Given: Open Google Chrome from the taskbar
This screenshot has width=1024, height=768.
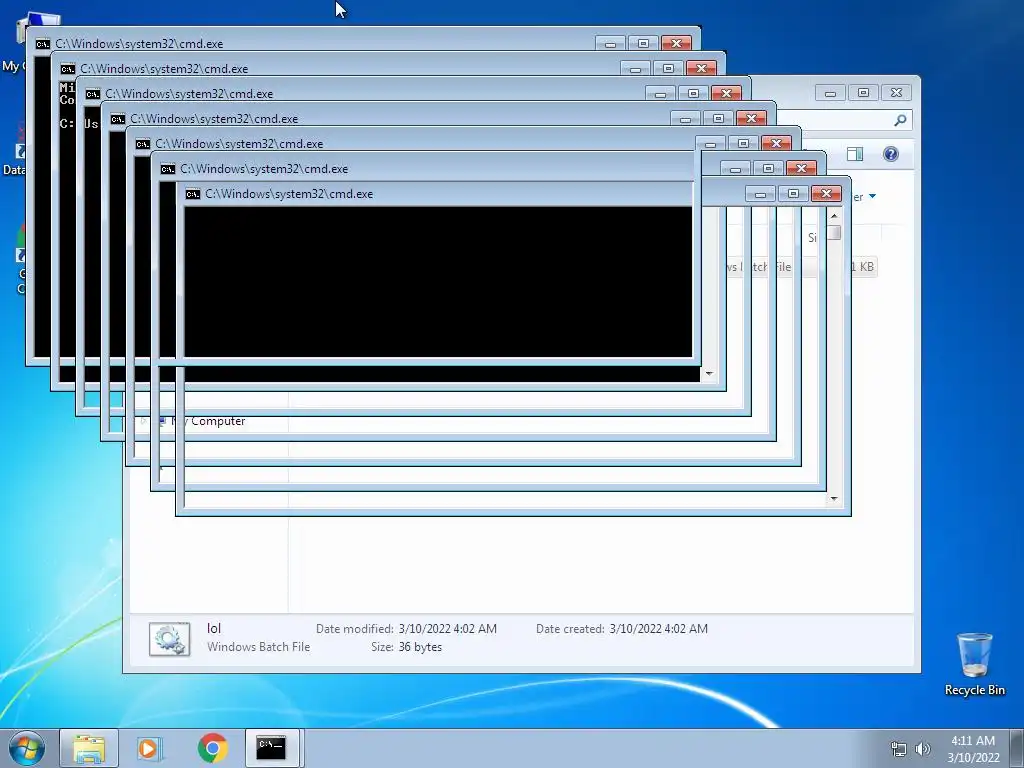Looking at the screenshot, I should pos(212,748).
